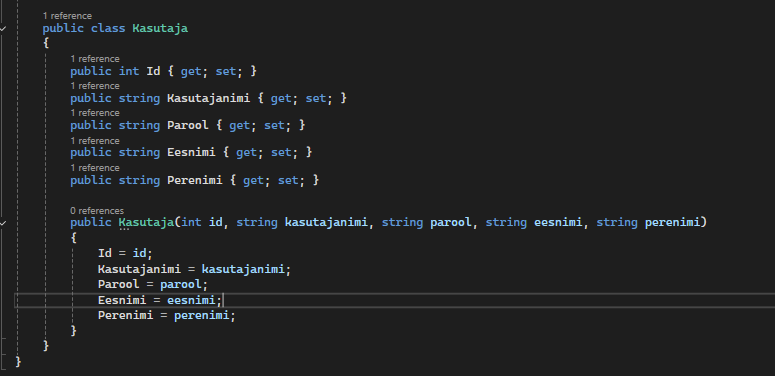Image resolution: width=775 pixels, height=376 pixels.
Task: Open the reference link above Perenimi property
Action: coord(95,168)
